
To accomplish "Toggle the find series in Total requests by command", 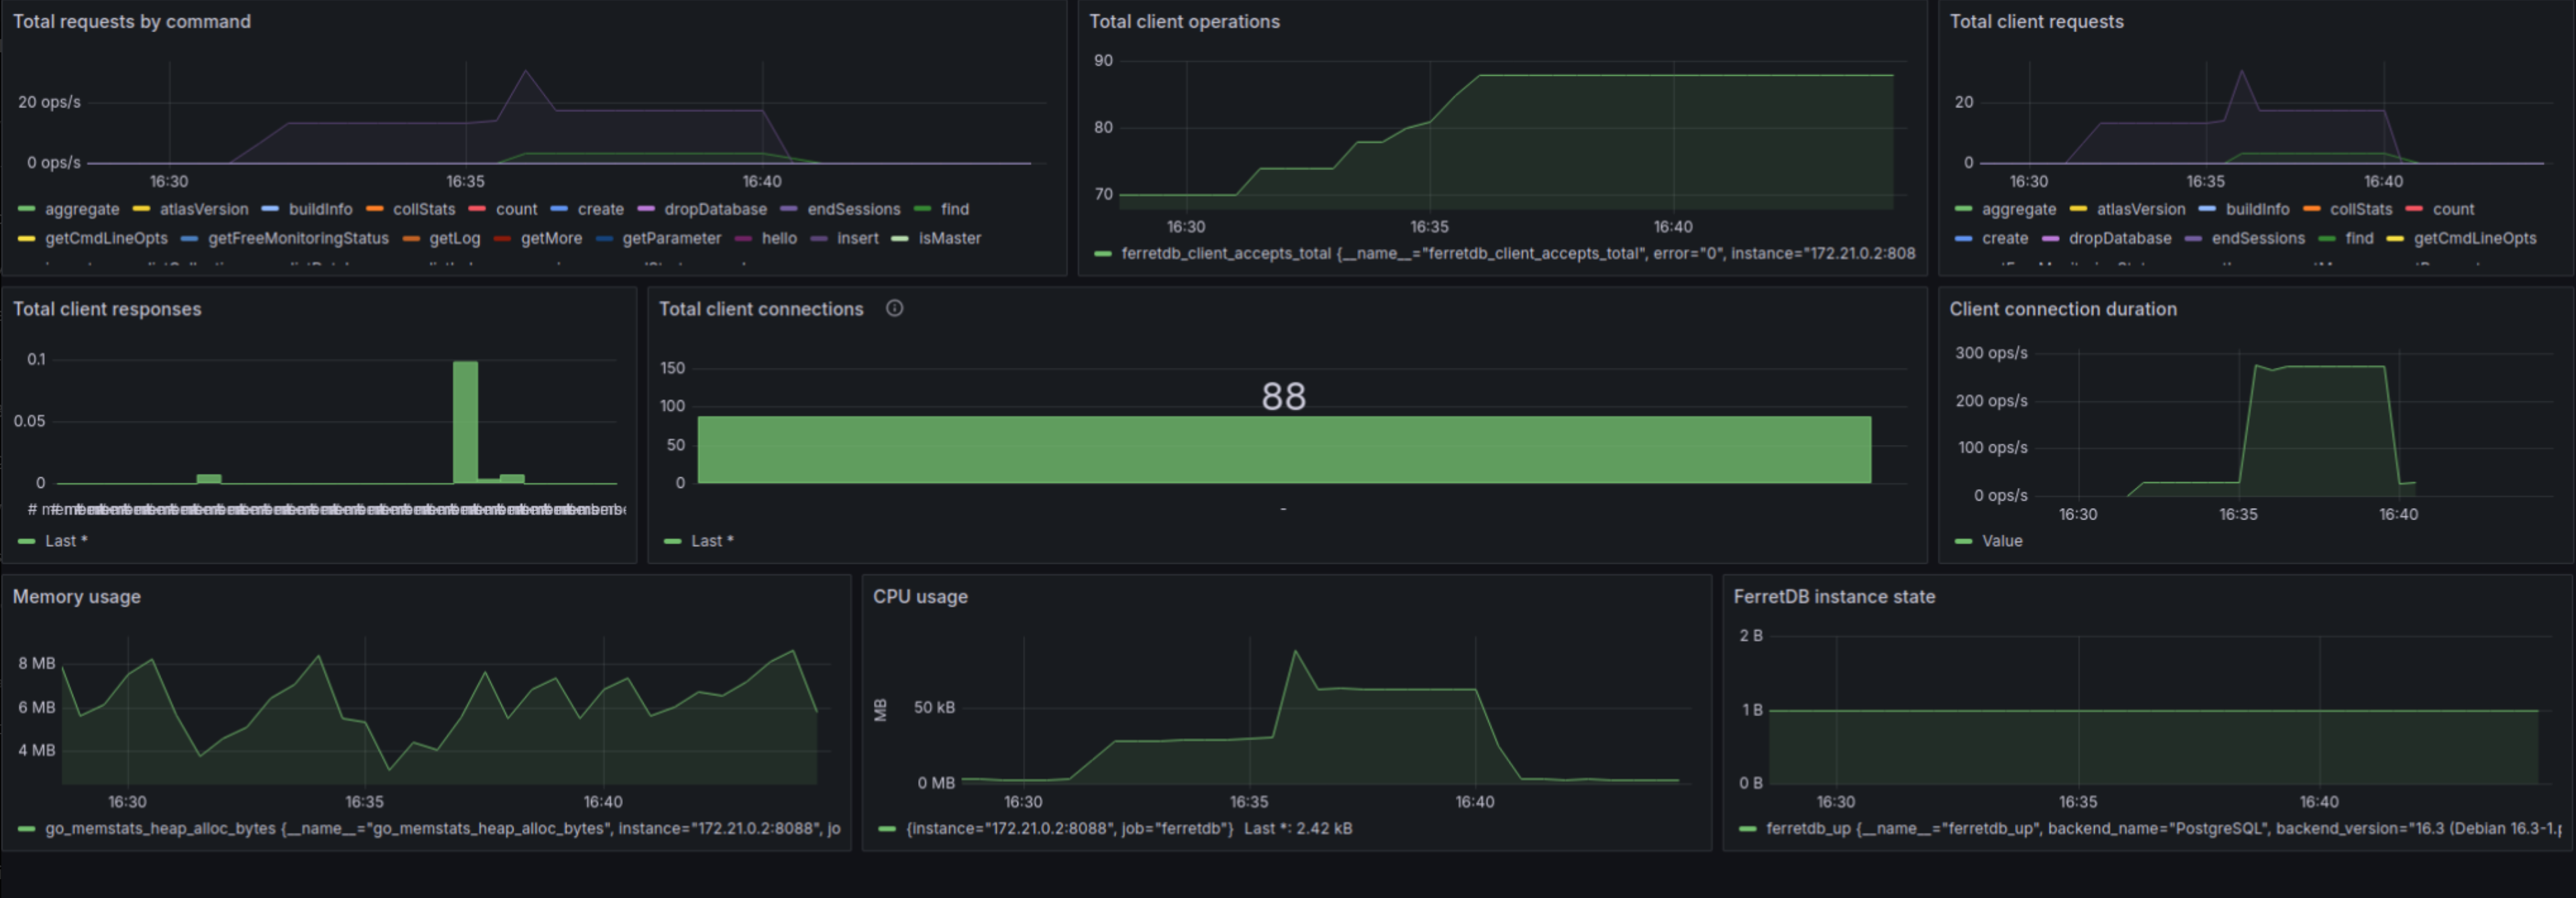I will [955, 209].
